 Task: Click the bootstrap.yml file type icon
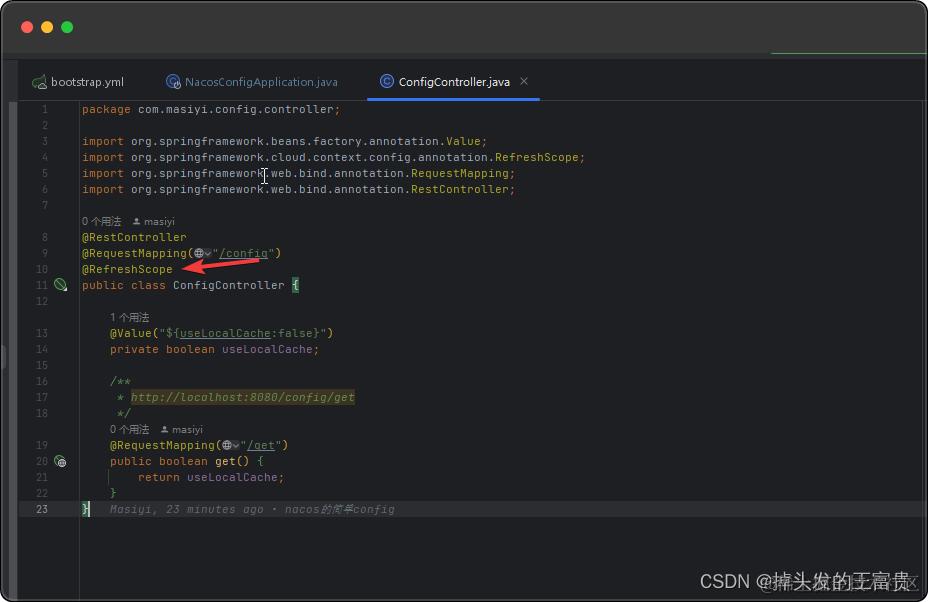[39, 82]
